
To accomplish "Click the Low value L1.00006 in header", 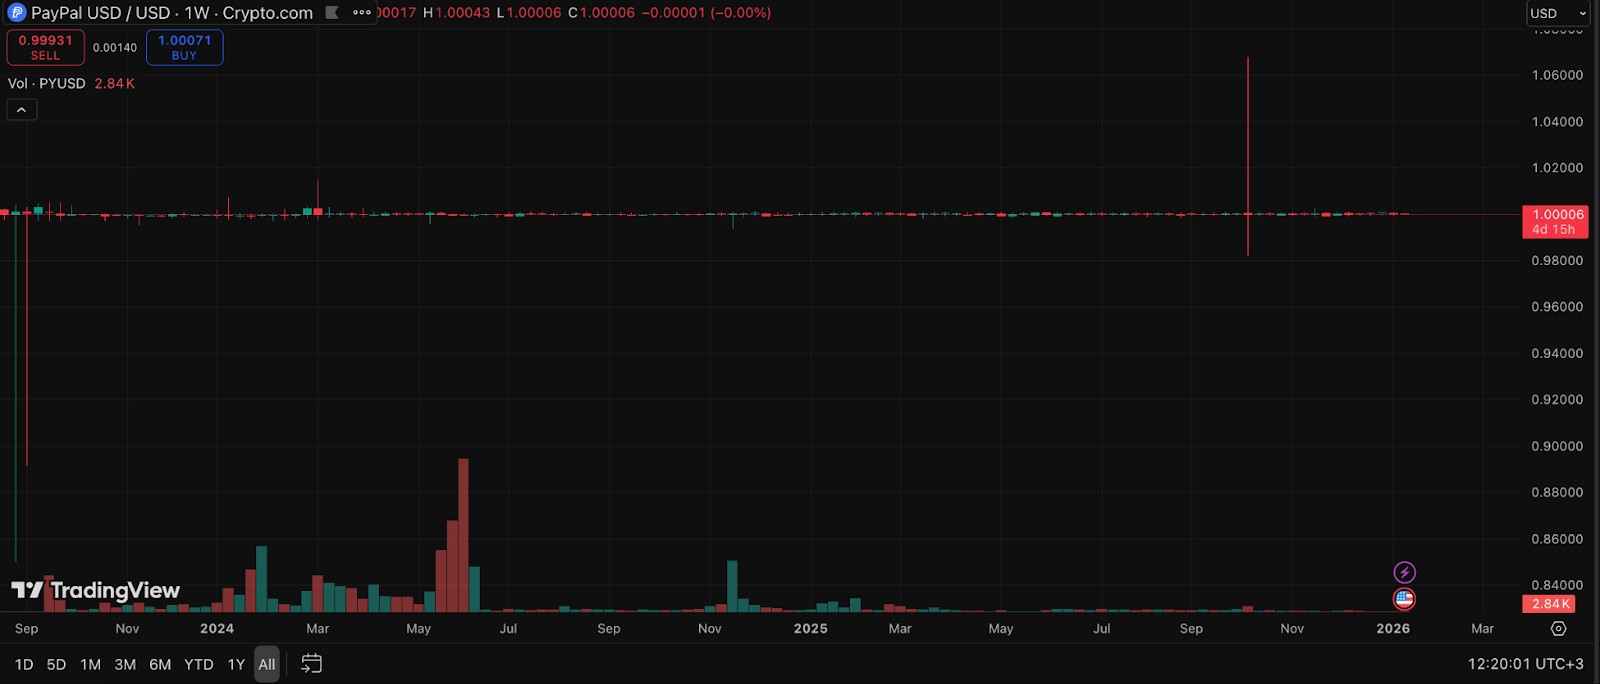I will pyautogui.click(x=529, y=13).
